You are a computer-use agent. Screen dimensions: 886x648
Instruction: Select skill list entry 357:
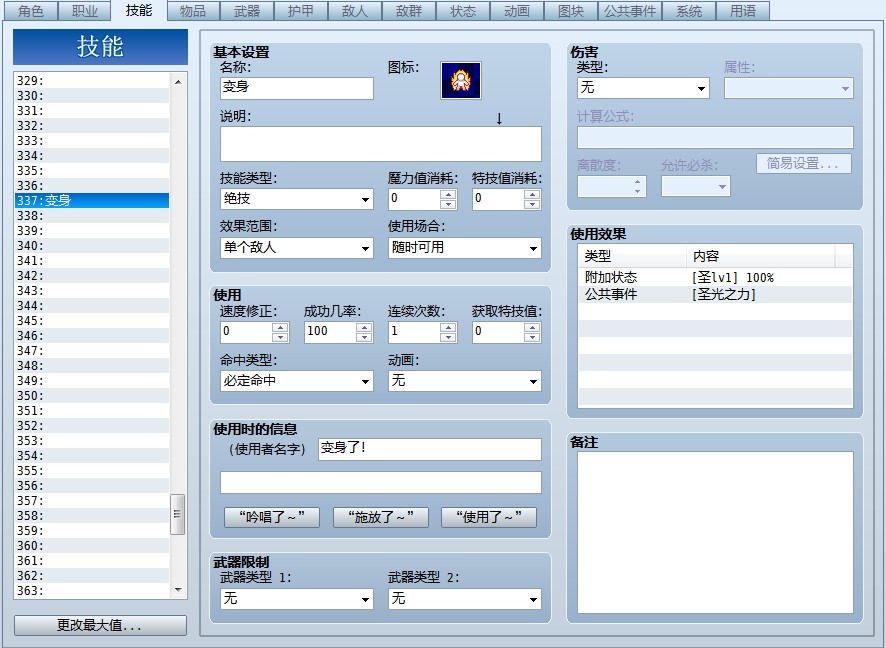tap(92, 501)
